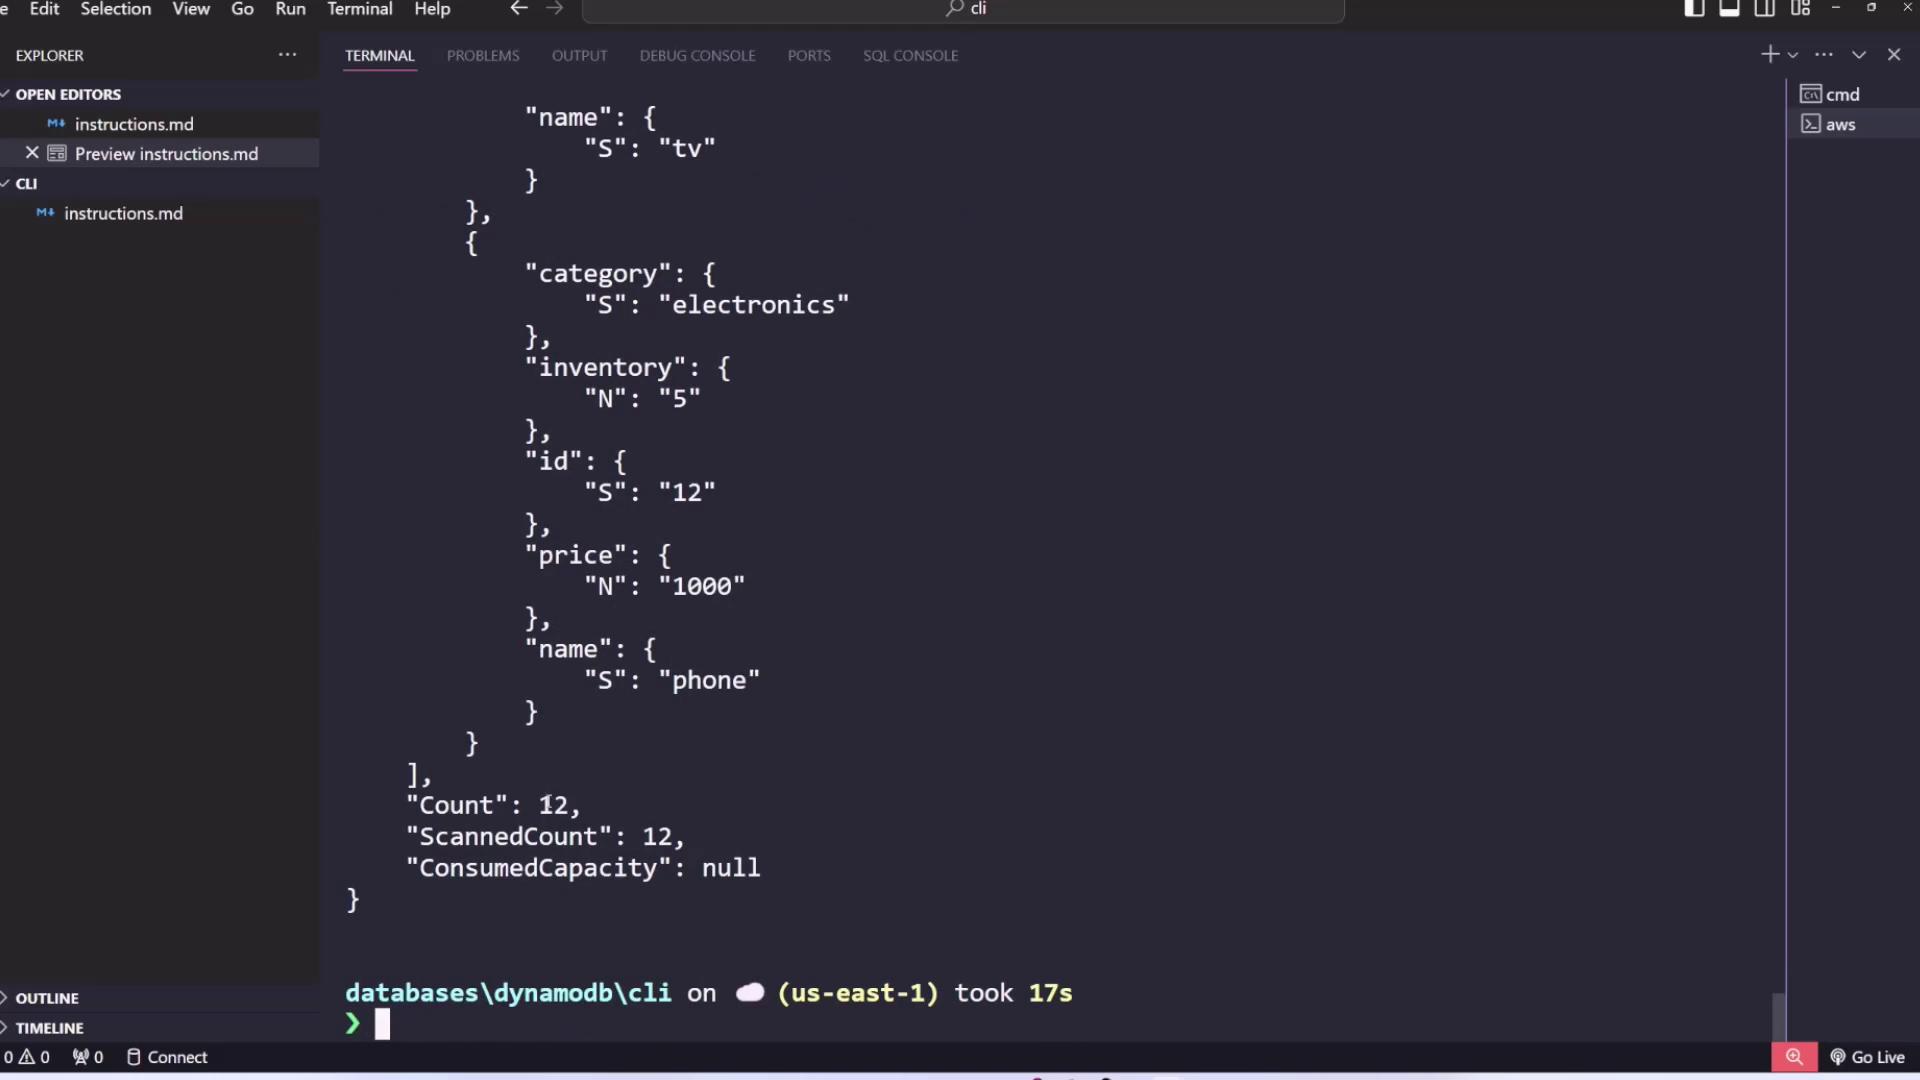Toggle bottom panel visibility
The height and width of the screenshot is (1080, 1920).
(x=1729, y=9)
